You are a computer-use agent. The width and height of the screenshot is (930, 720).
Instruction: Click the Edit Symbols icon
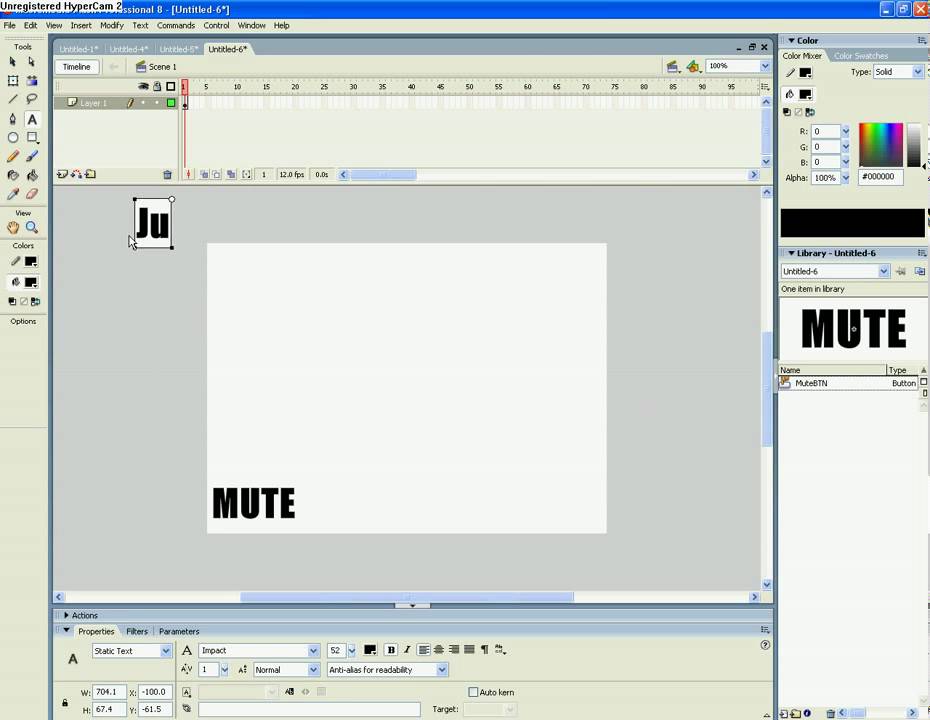(693, 66)
